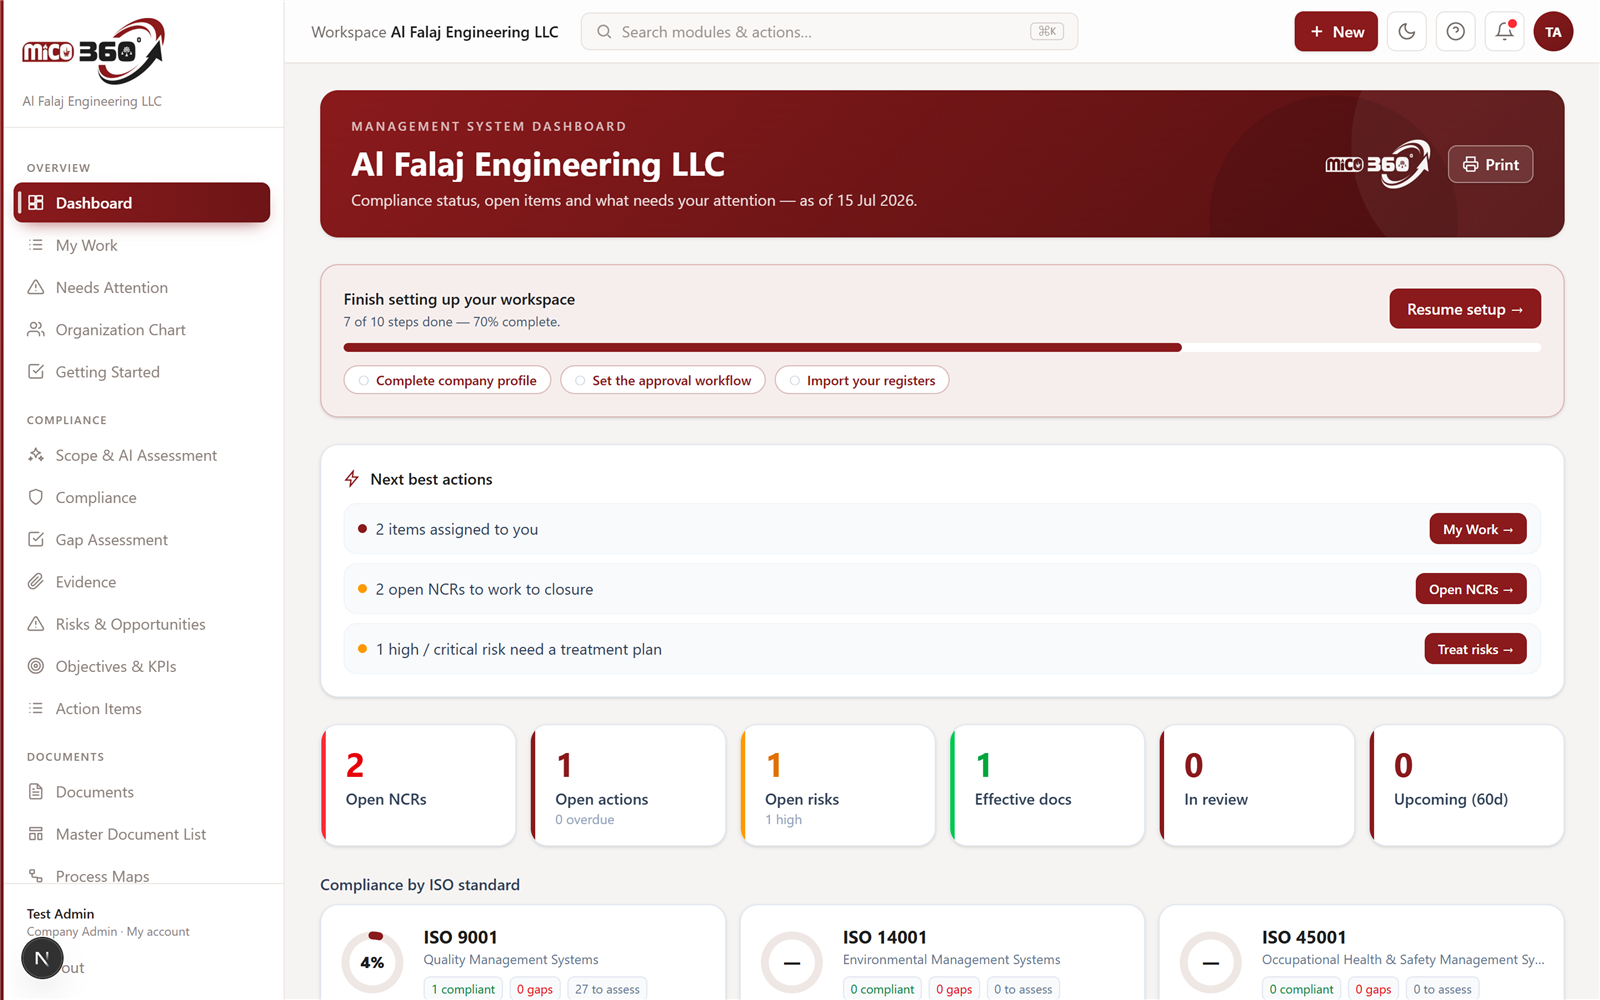The height and width of the screenshot is (1000, 1600).
Task: Click the Open NCRs button
Action: [1471, 589]
